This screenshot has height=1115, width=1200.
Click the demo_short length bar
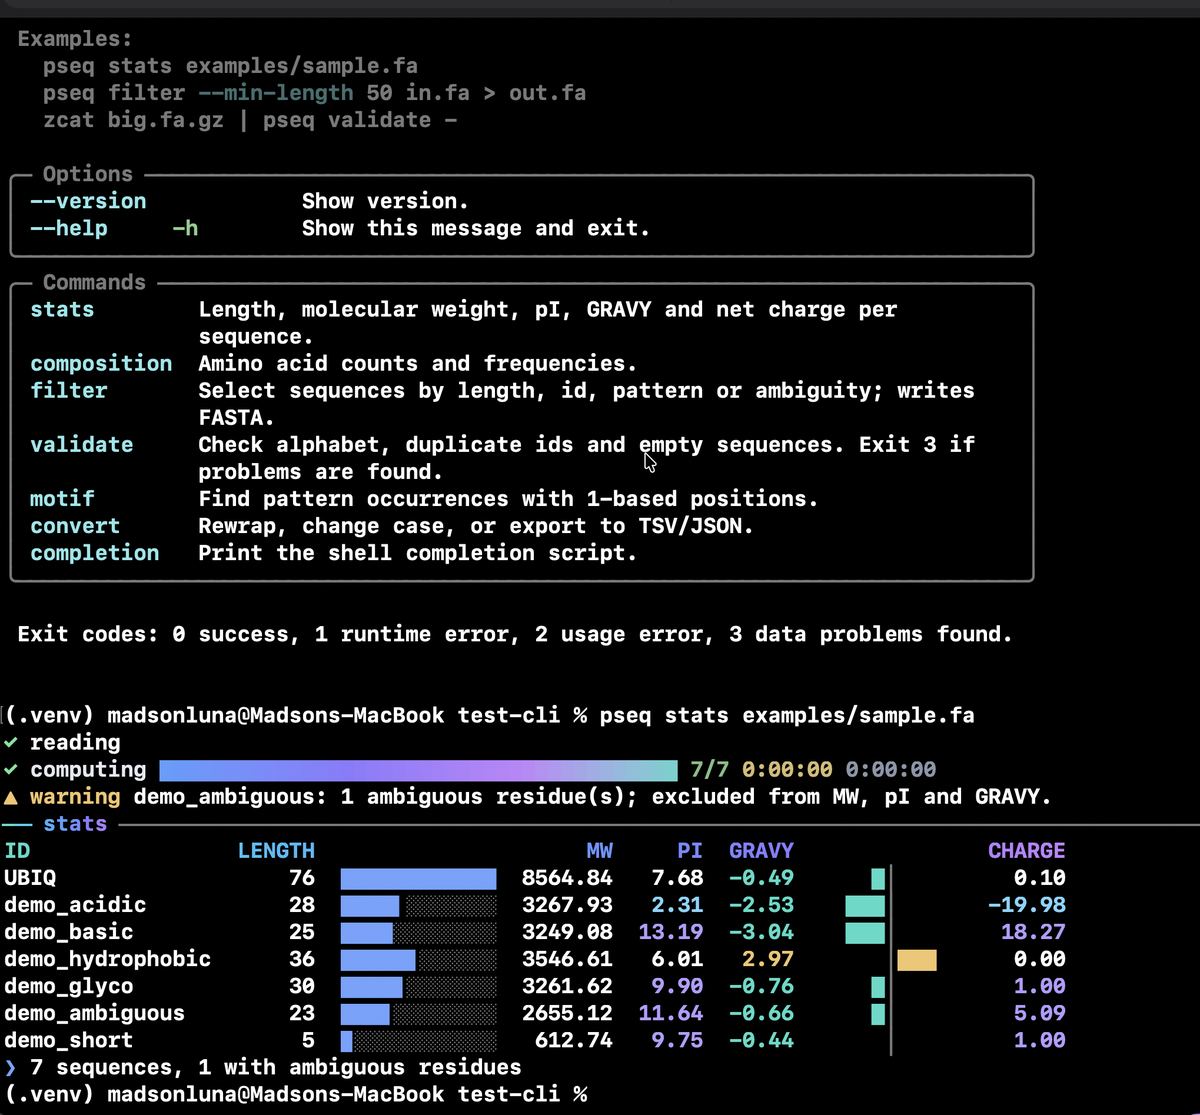tap(347, 1041)
